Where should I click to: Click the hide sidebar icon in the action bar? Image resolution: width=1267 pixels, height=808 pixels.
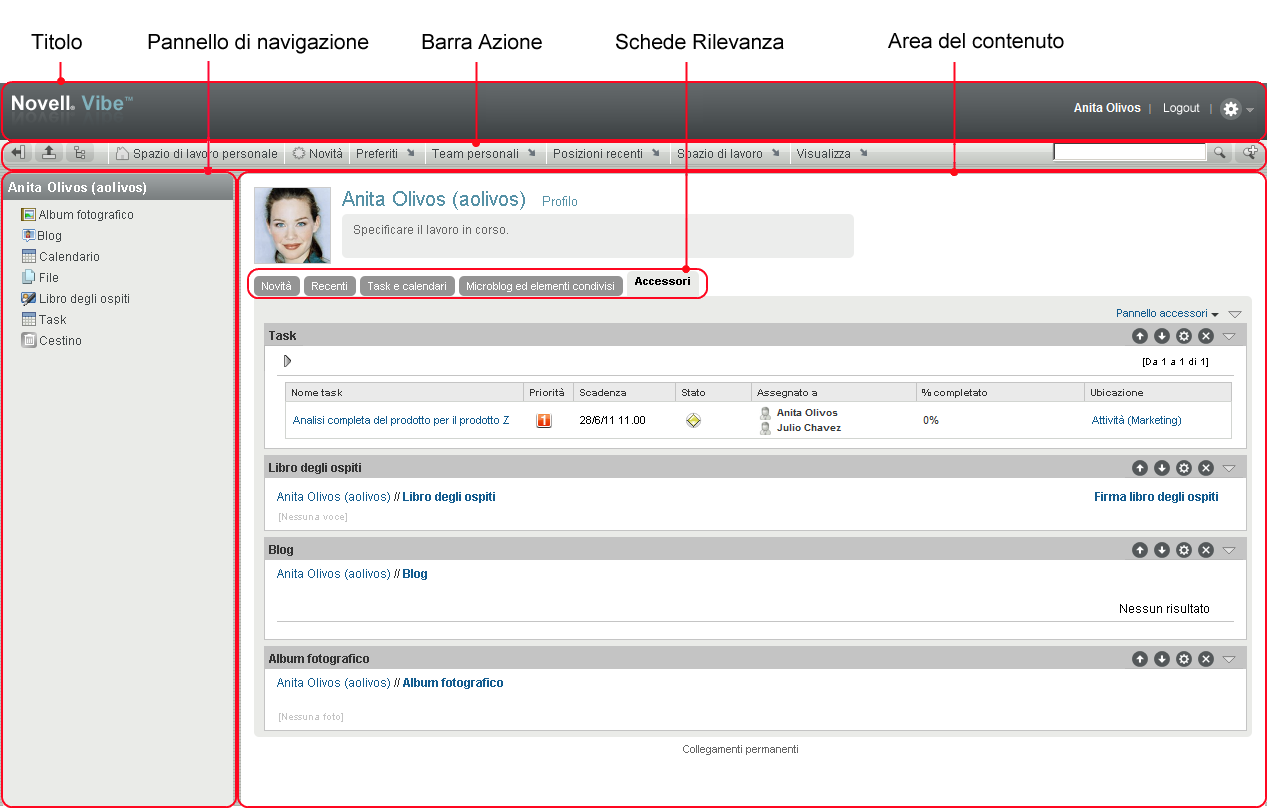point(18,153)
